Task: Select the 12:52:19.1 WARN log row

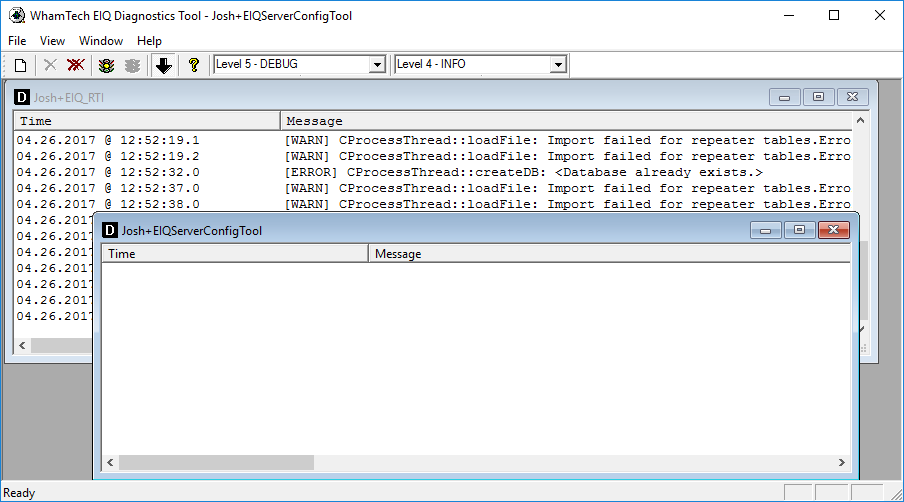Action: (x=433, y=140)
